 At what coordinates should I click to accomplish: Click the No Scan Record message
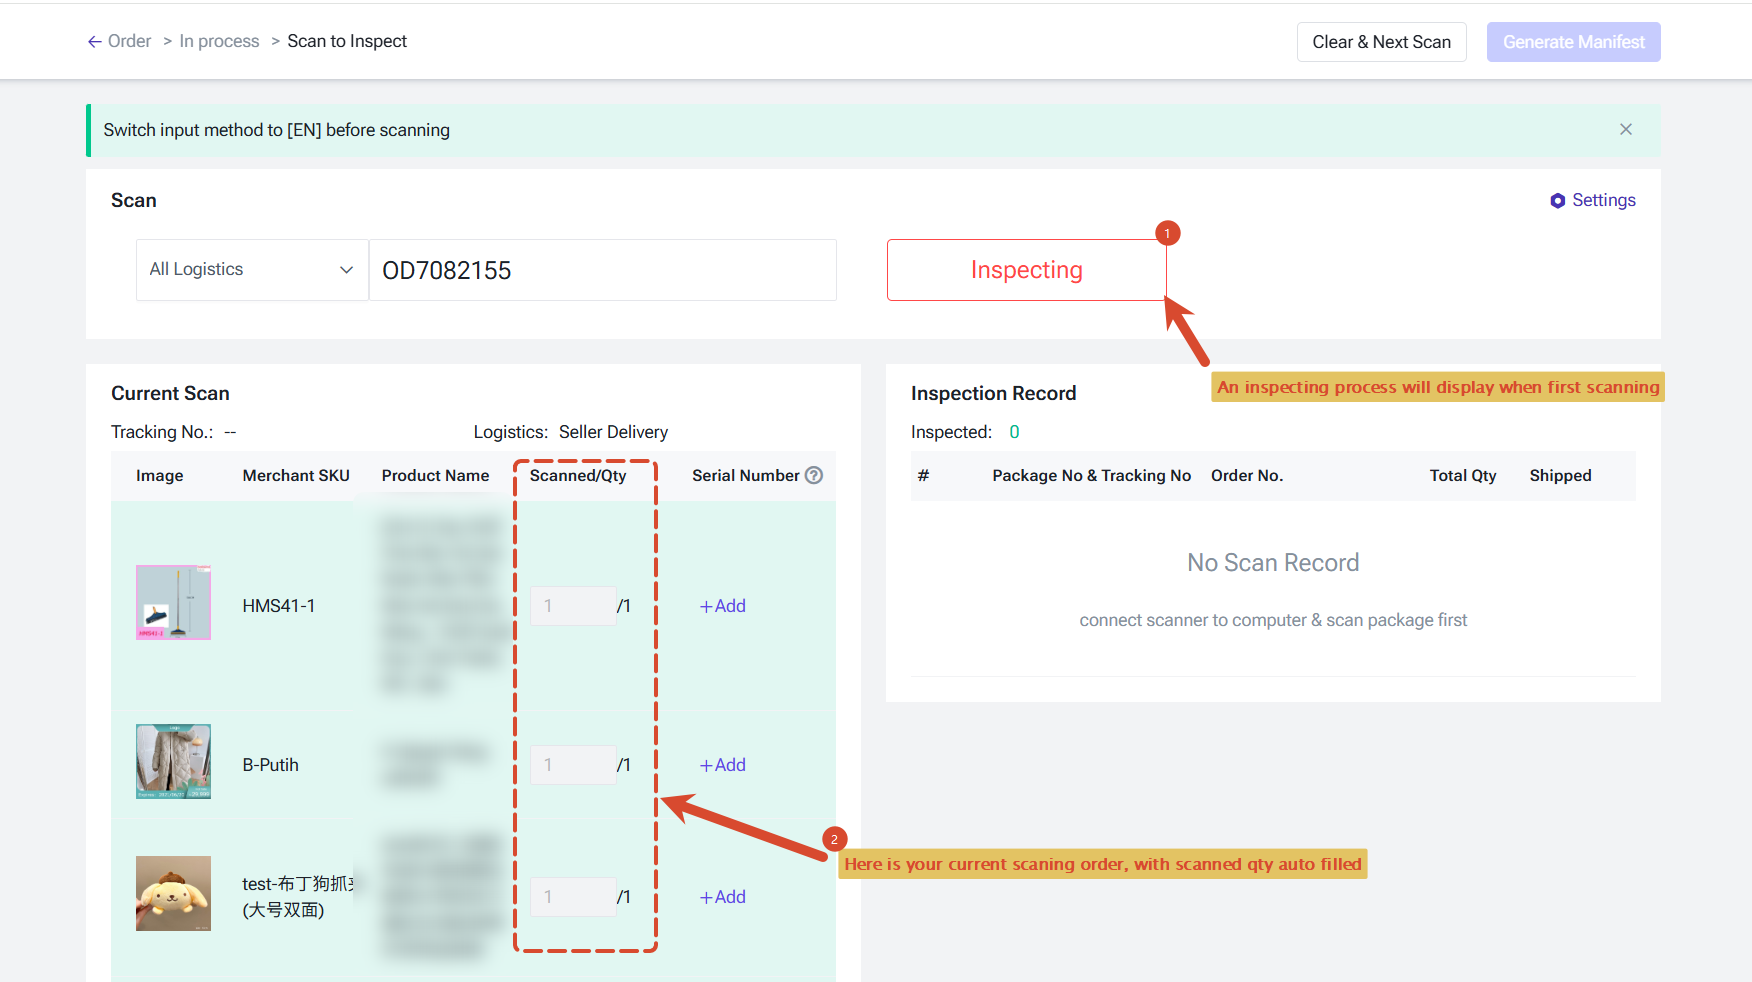click(1273, 563)
